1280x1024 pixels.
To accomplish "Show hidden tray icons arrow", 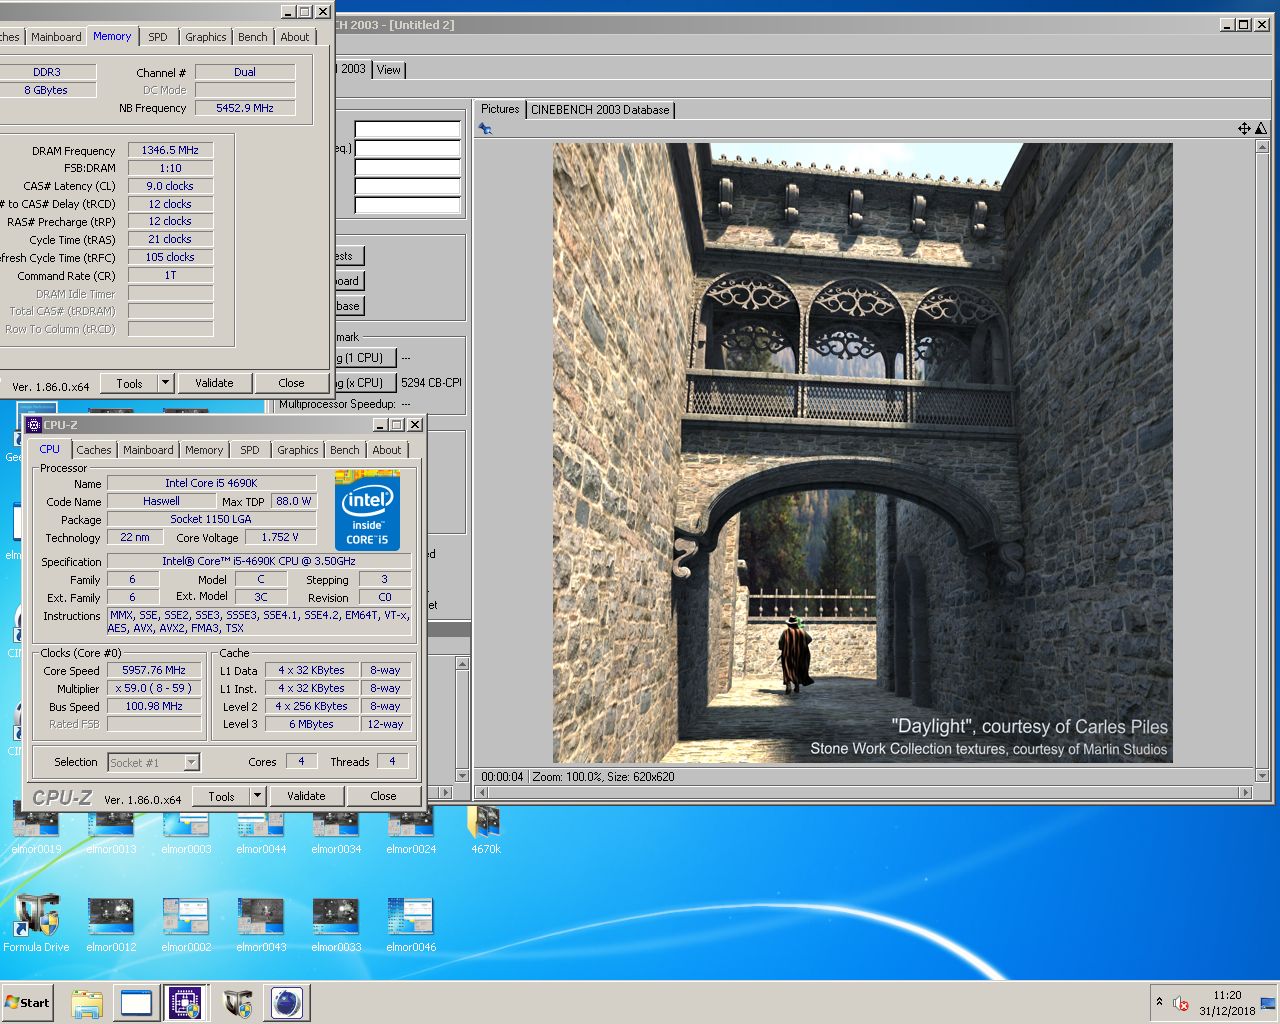I will (x=1159, y=1002).
